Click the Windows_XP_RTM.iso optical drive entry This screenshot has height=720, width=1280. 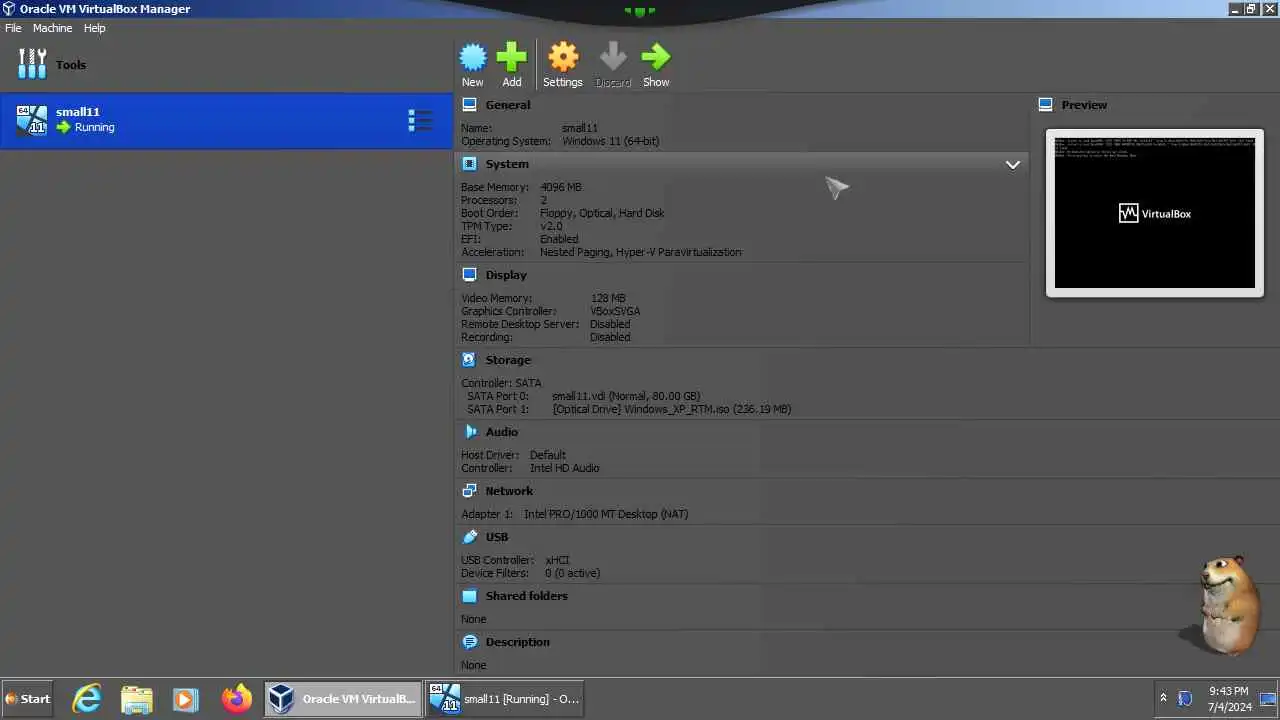[672, 409]
